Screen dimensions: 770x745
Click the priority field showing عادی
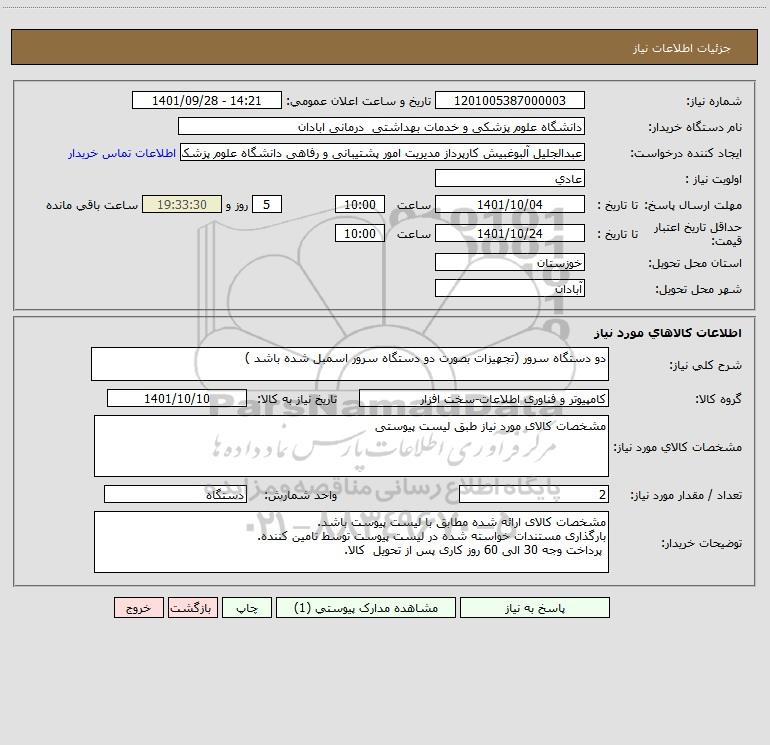point(510,178)
